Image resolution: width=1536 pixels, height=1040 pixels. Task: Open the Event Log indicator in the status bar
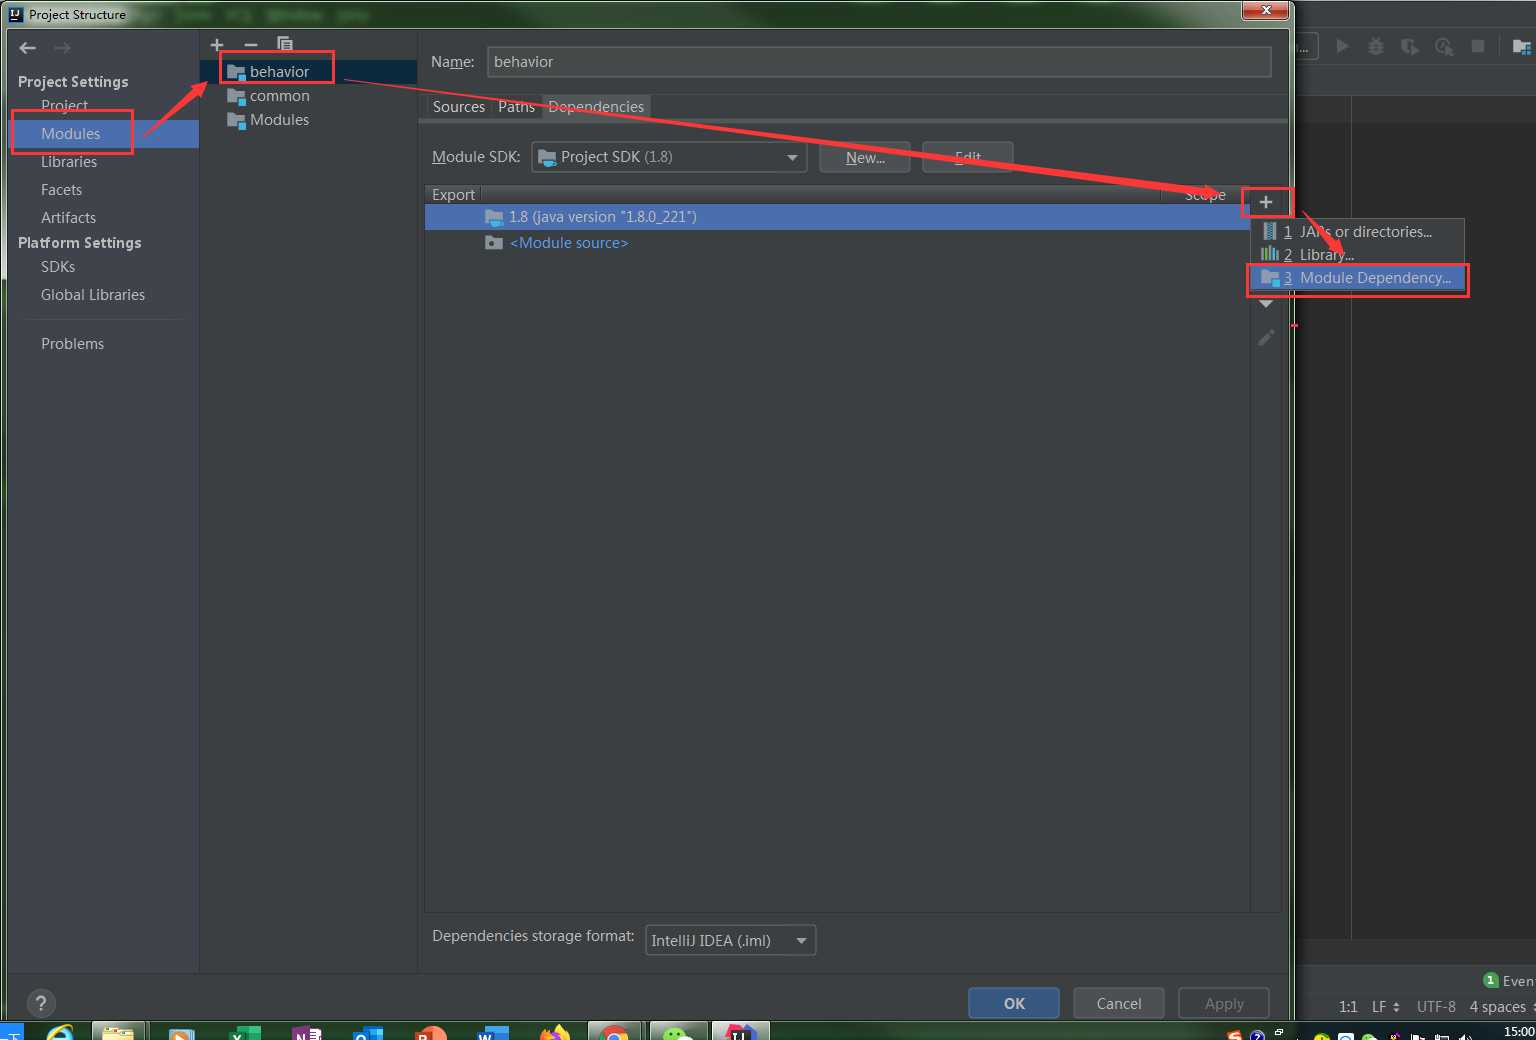[x=1508, y=981]
